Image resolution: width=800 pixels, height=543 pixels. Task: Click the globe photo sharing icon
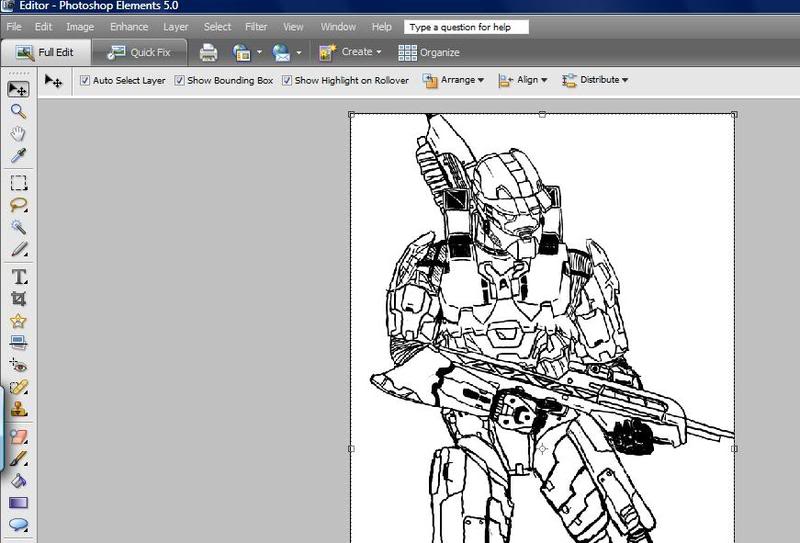242,53
